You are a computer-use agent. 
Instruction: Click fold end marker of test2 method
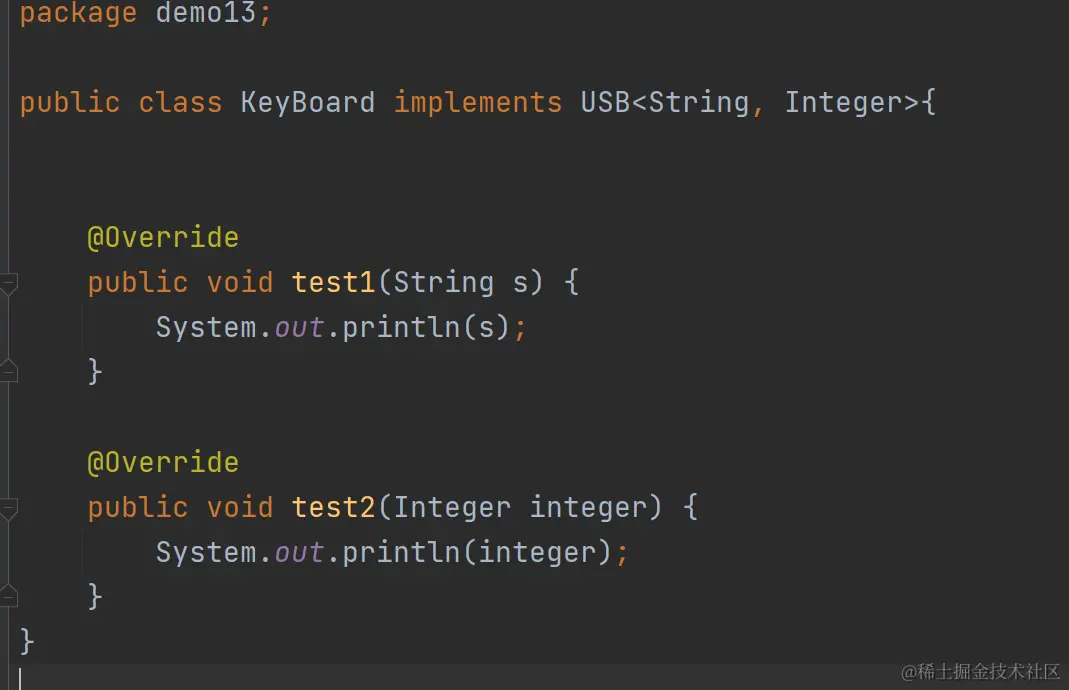click(x=8, y=597)
